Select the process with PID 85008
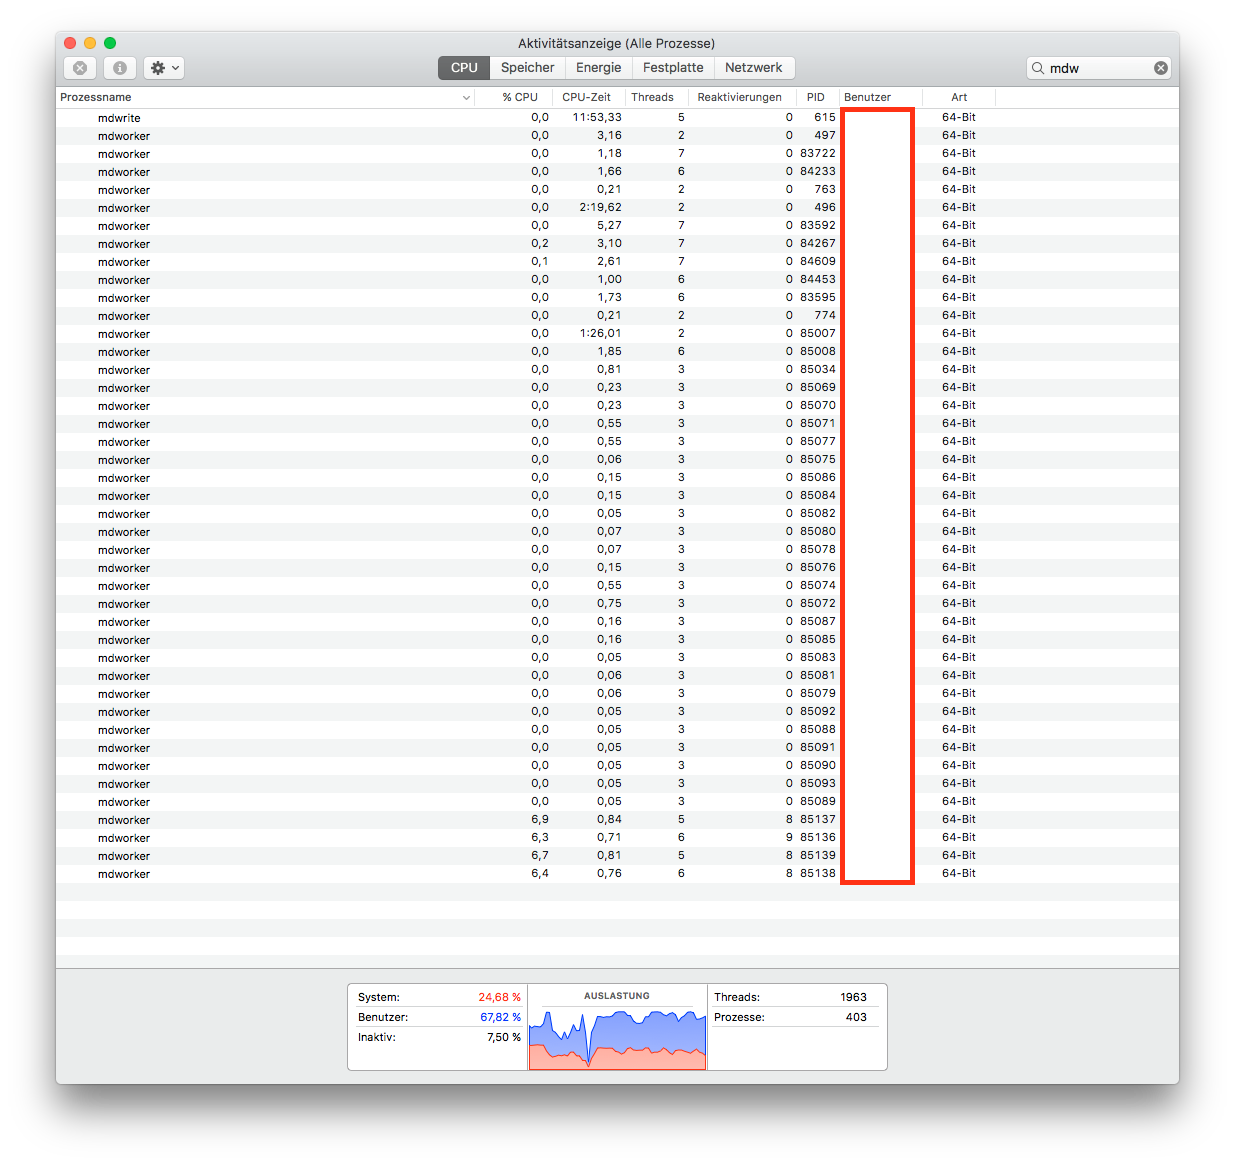This screenshot has height=1164, width=1235. 617,351
